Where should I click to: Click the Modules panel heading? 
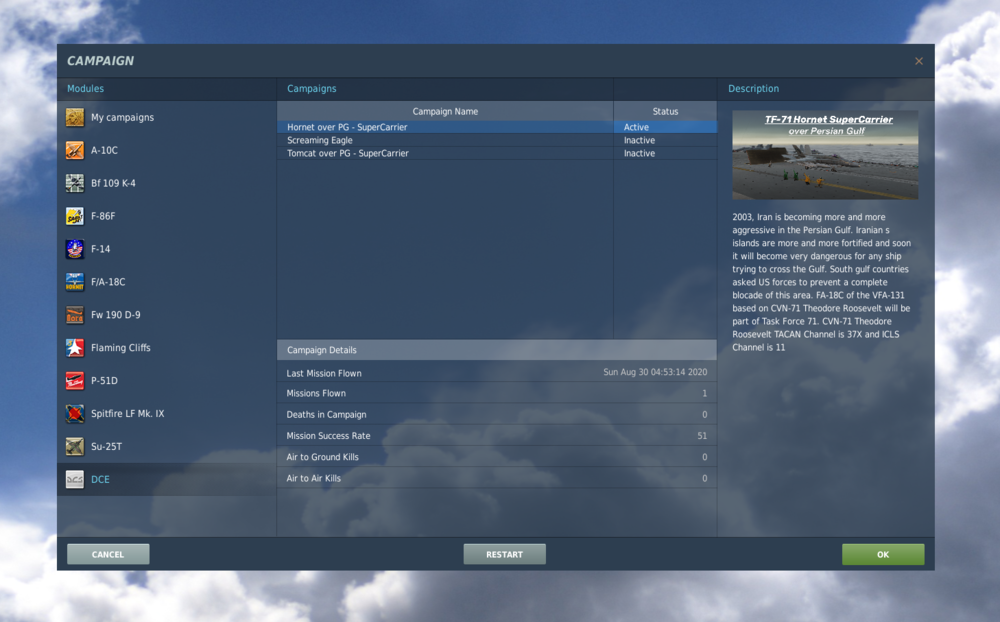point(85,89)
